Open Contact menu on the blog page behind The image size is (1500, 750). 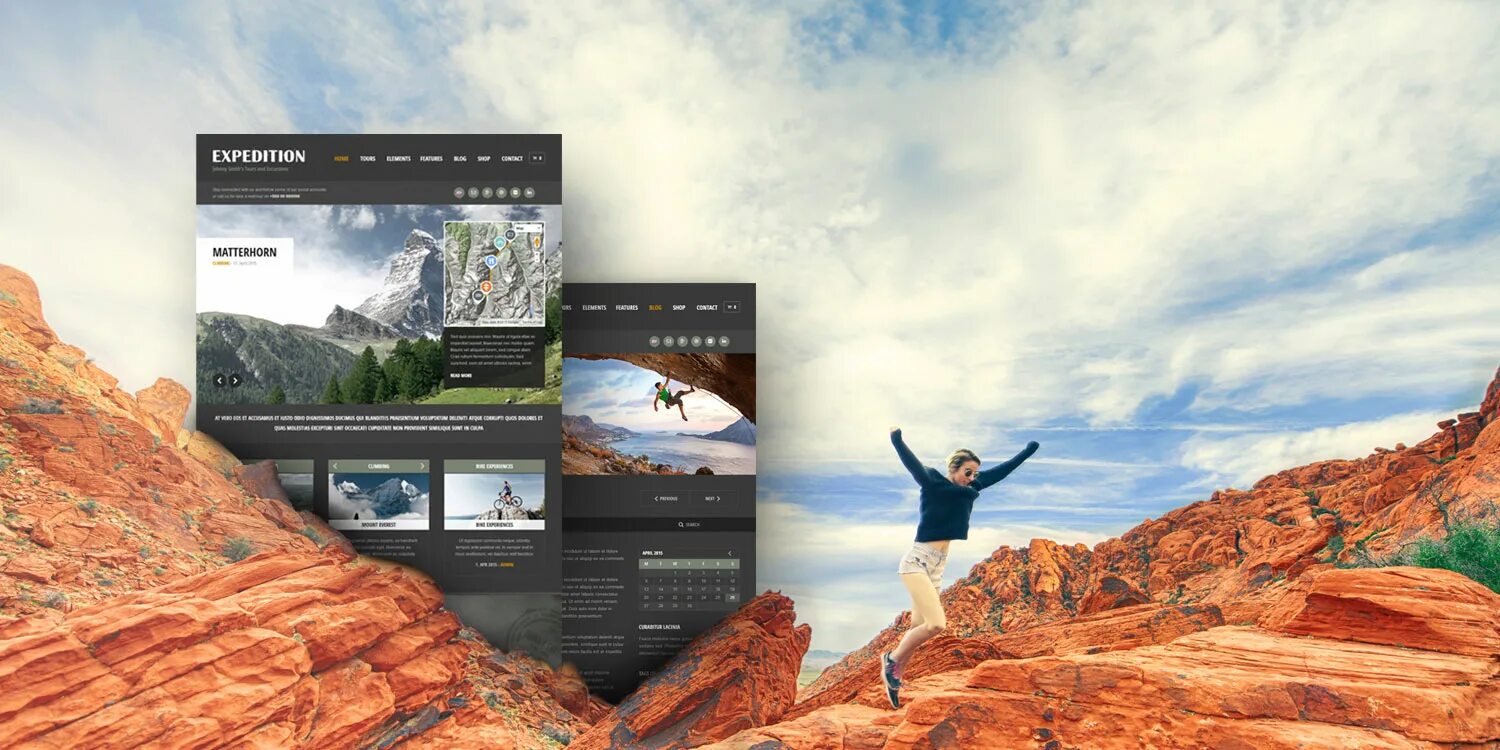pyautogui.click(x=707, y=307)
